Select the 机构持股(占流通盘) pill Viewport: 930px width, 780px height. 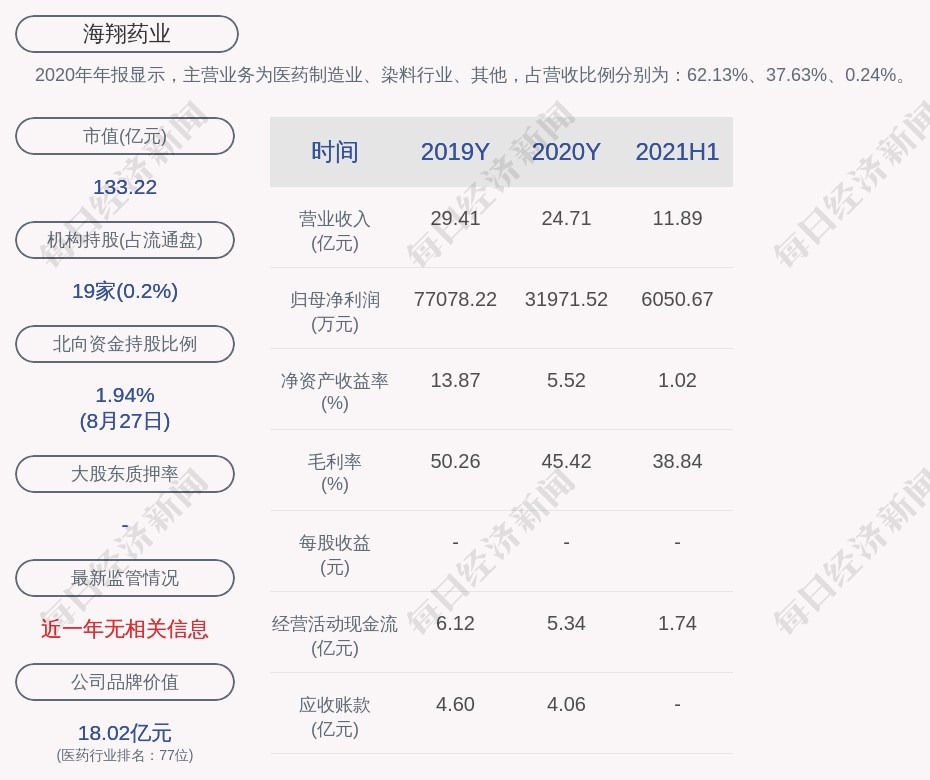pos(125,240)
